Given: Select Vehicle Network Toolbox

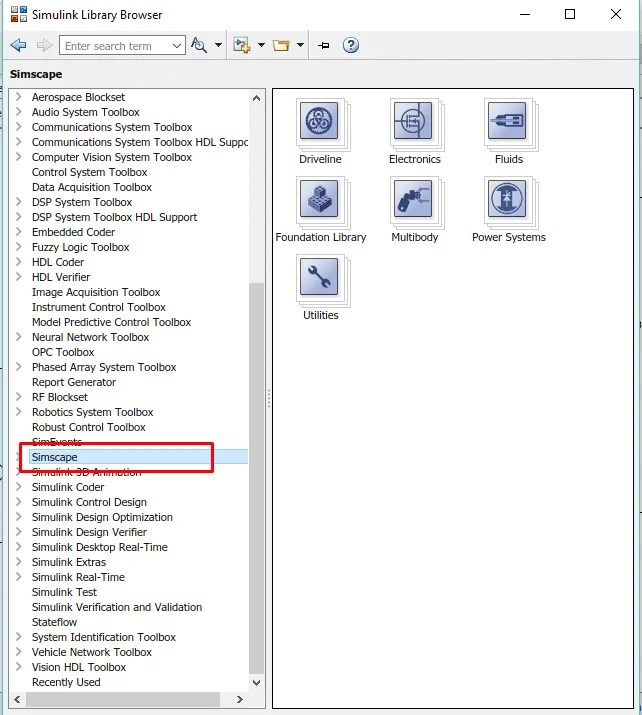Looking at the screenshot, I should (x=92, y=652).
